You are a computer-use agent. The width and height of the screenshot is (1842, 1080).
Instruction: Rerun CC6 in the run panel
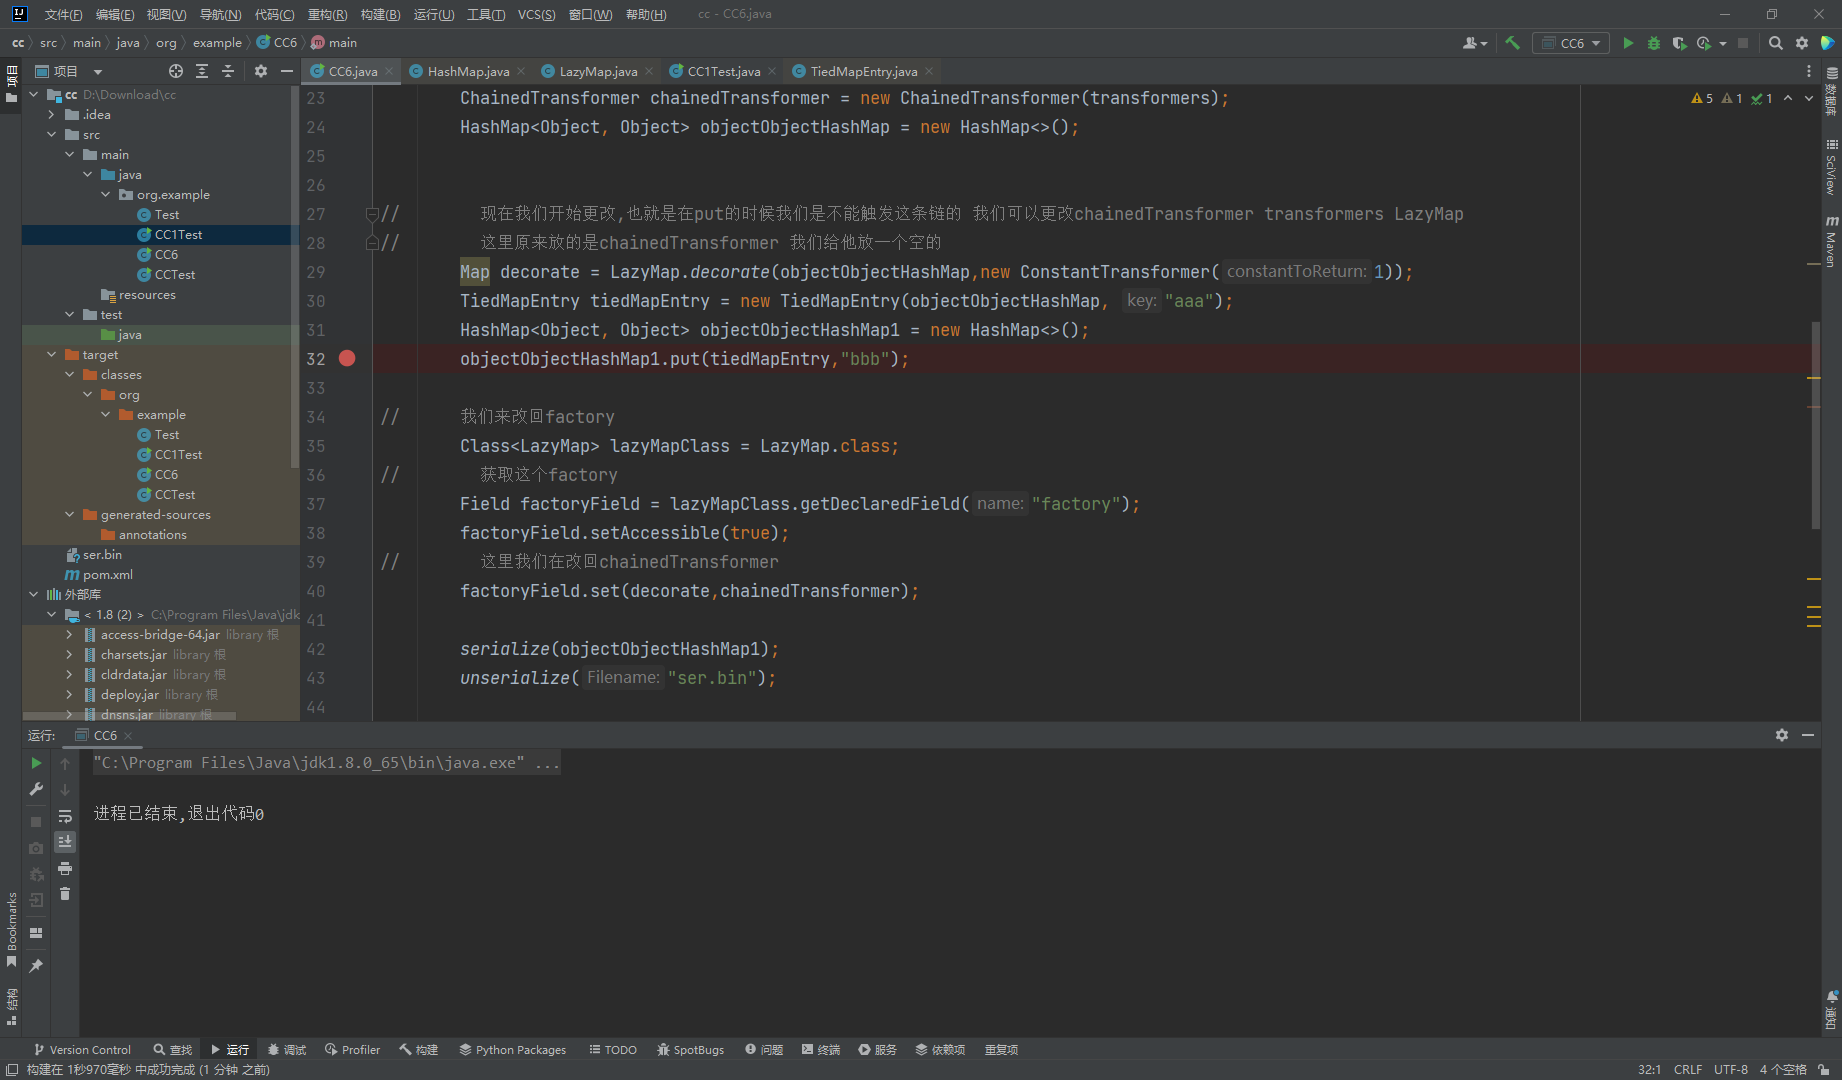[x=36, y=763]
